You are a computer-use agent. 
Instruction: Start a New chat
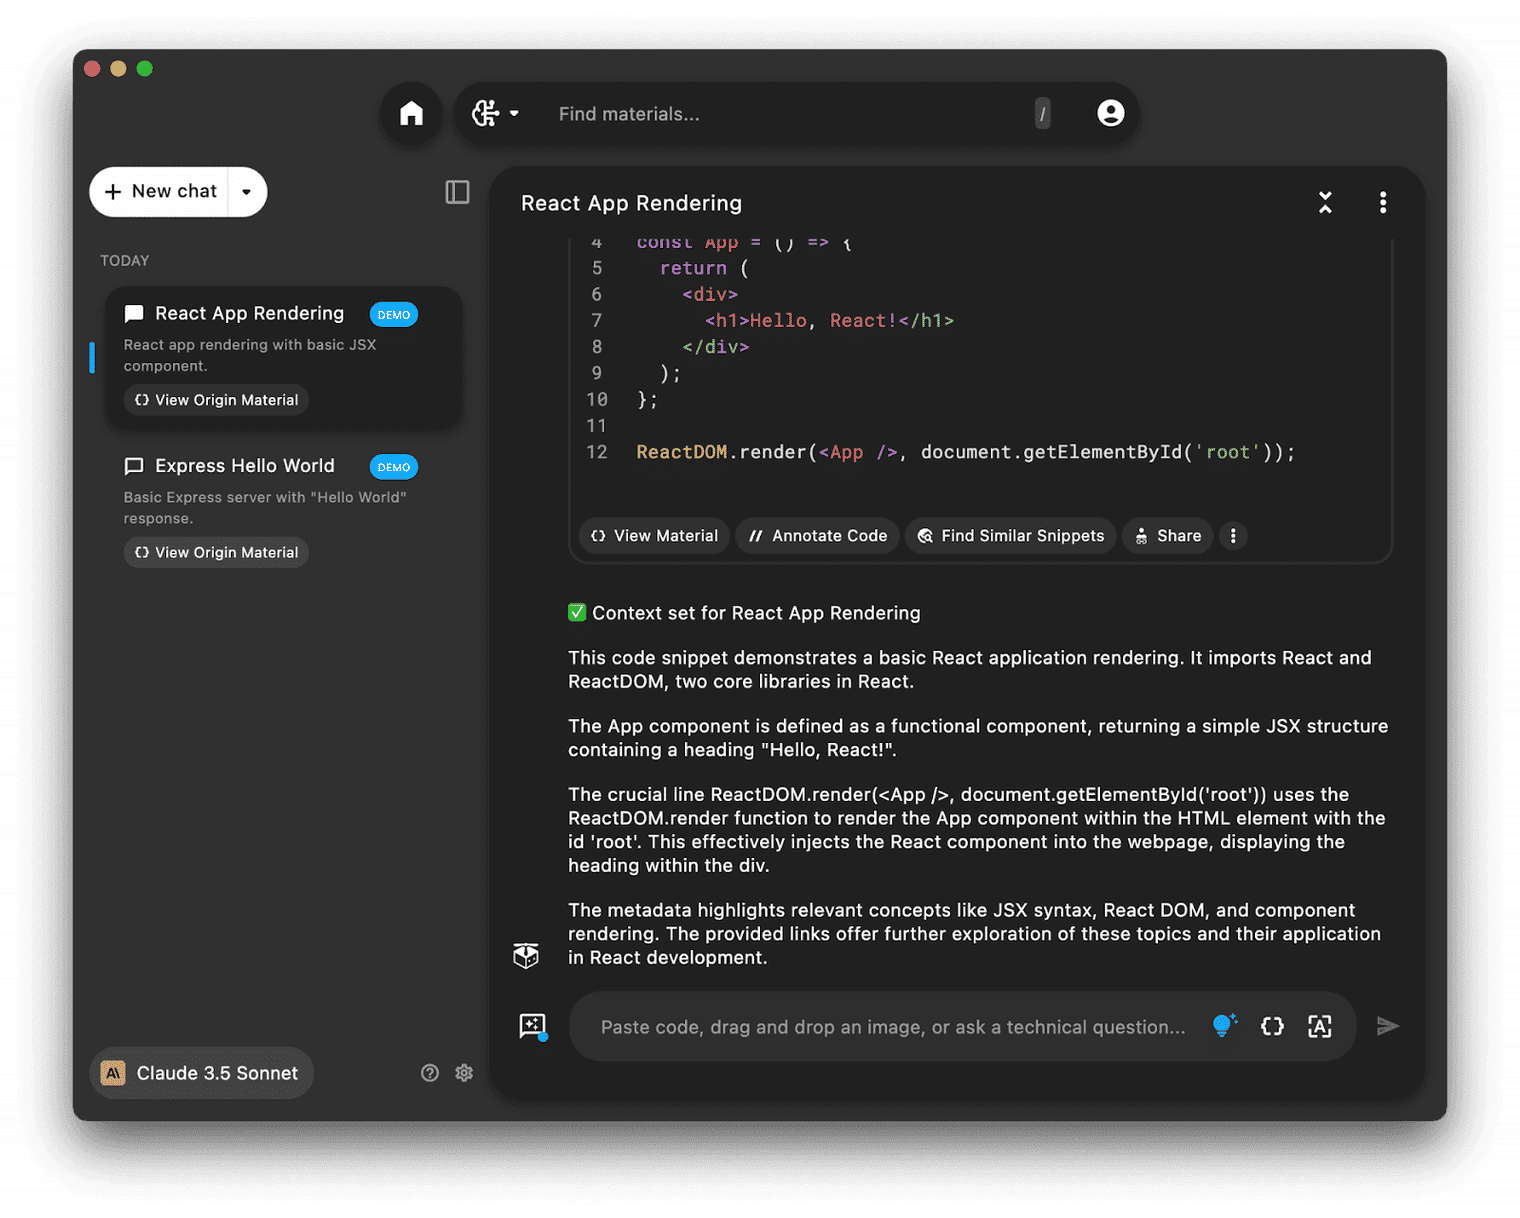160,191
